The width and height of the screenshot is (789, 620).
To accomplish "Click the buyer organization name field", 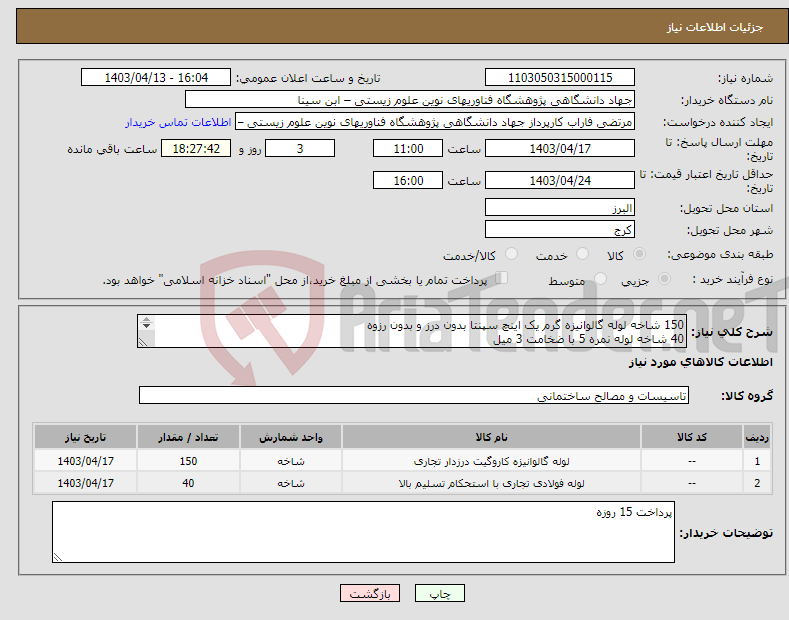I will tap(410, 100).
